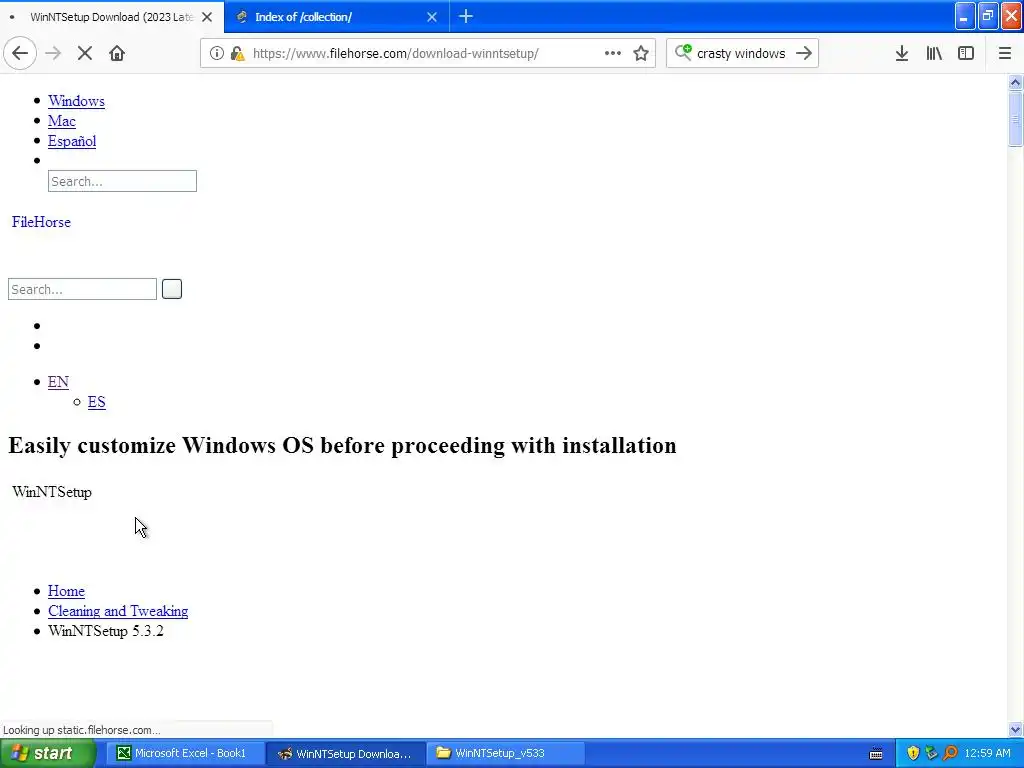Click the scrollbar up arrow
1024x768 pixels.
point(1015,82)
